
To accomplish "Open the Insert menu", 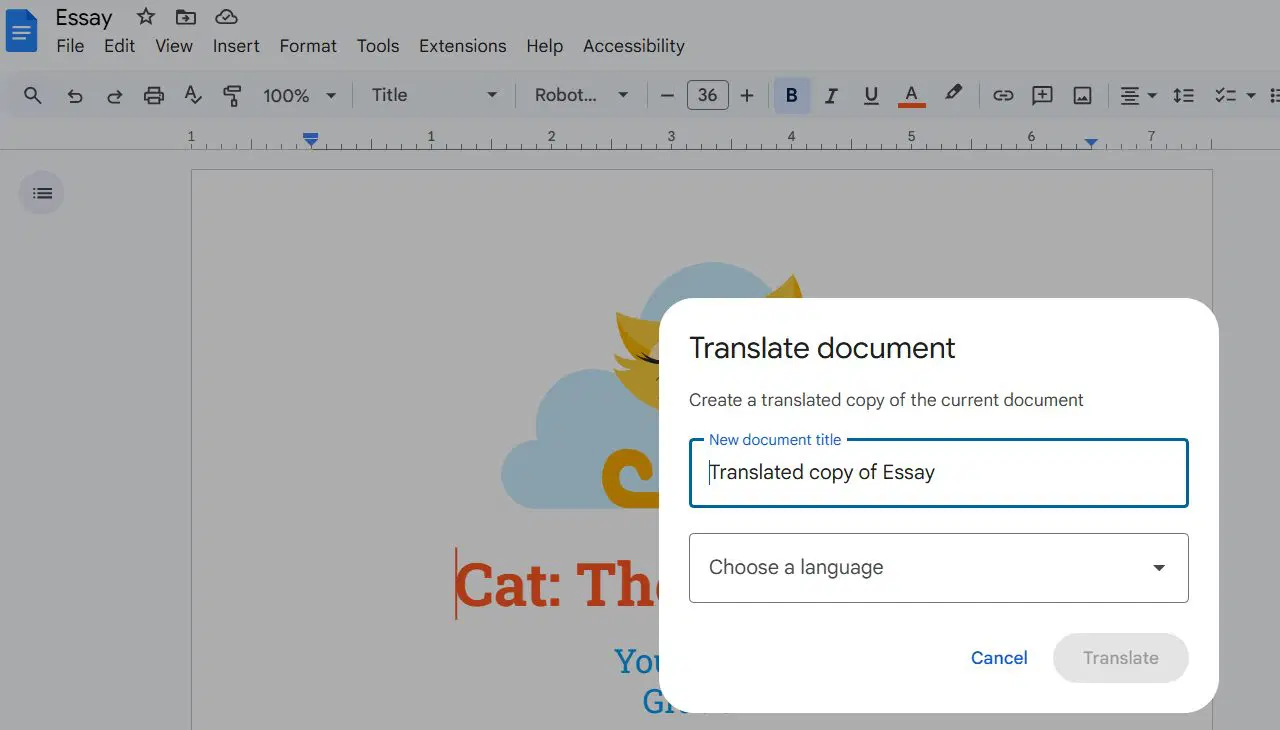I will point(236,46).
